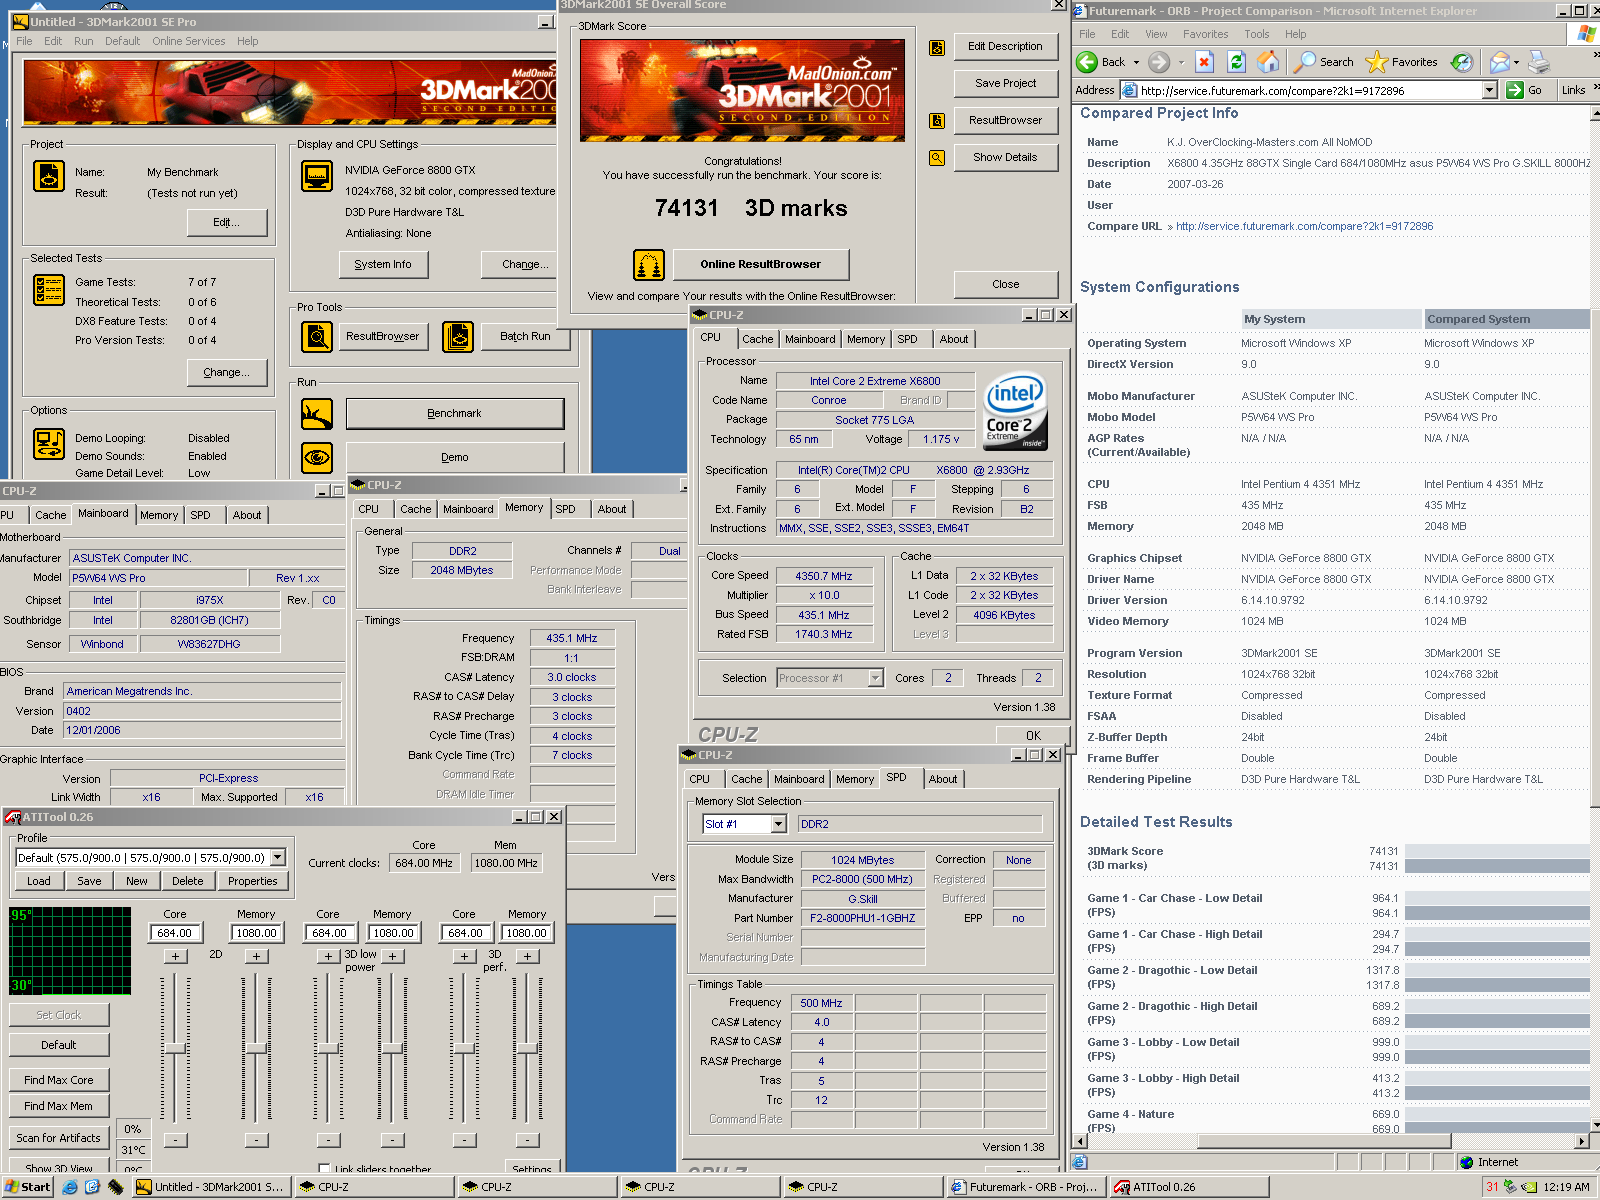This screenshot has width=1600, height=1200.
Task: Click the Search magnifier in IE toolbar
Action: pos(1304,62)
